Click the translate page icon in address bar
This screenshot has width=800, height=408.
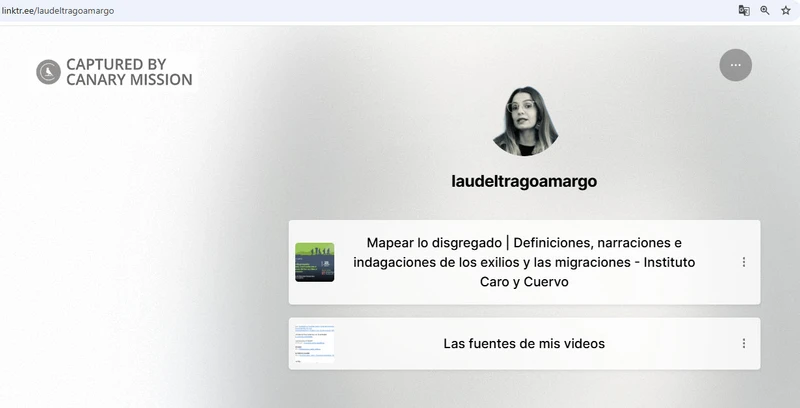744,11
